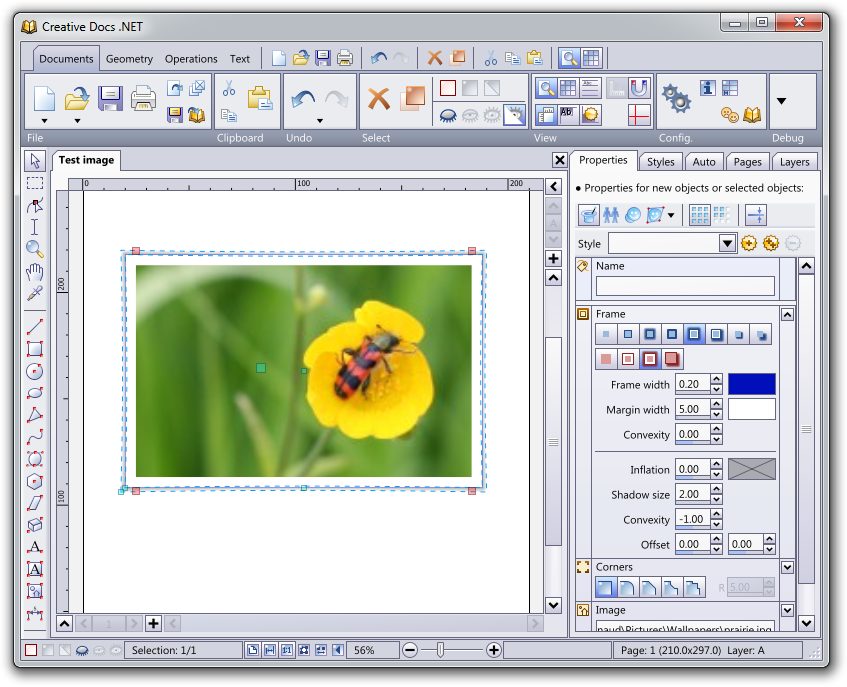Viewport: 847px width, 687px height.
Task: Open the Layers panel tab
Action: coord(795,162)
